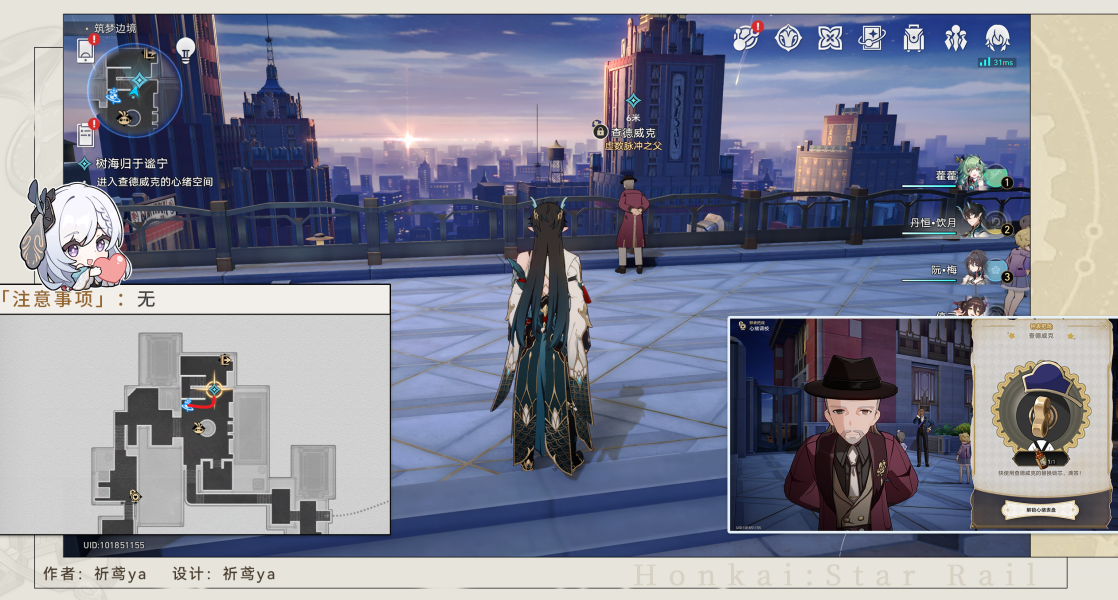The image size is (1118, 600).
Task: Select the blue hat piece on the dial
Action: point(1048,377)
